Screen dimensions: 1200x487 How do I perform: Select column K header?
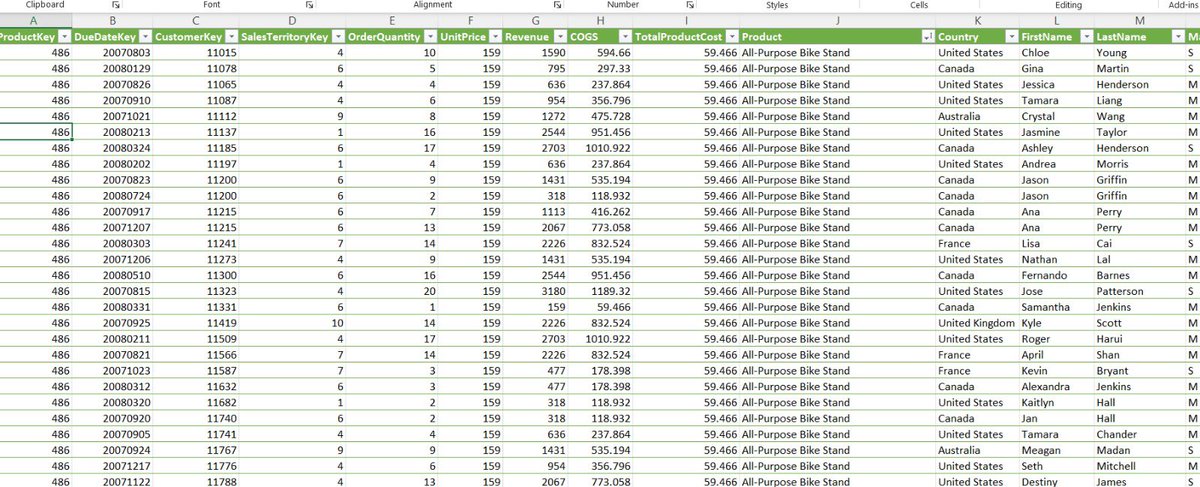pyautogui.click(x=977, y=20)
